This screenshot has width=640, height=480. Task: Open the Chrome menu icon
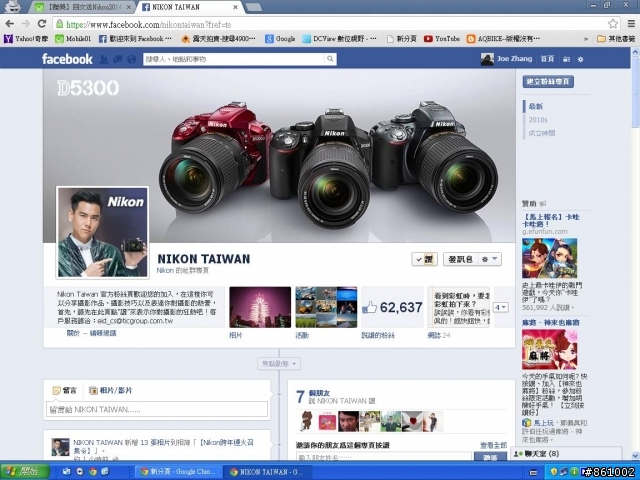[x=631, y=24]
